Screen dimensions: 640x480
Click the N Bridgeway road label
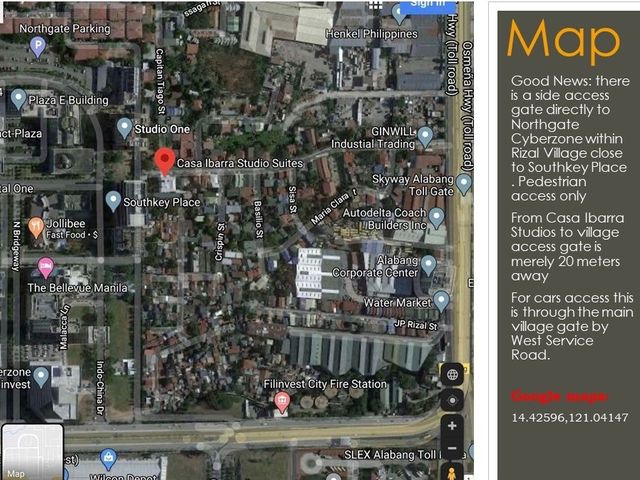[x=16, y=247]
